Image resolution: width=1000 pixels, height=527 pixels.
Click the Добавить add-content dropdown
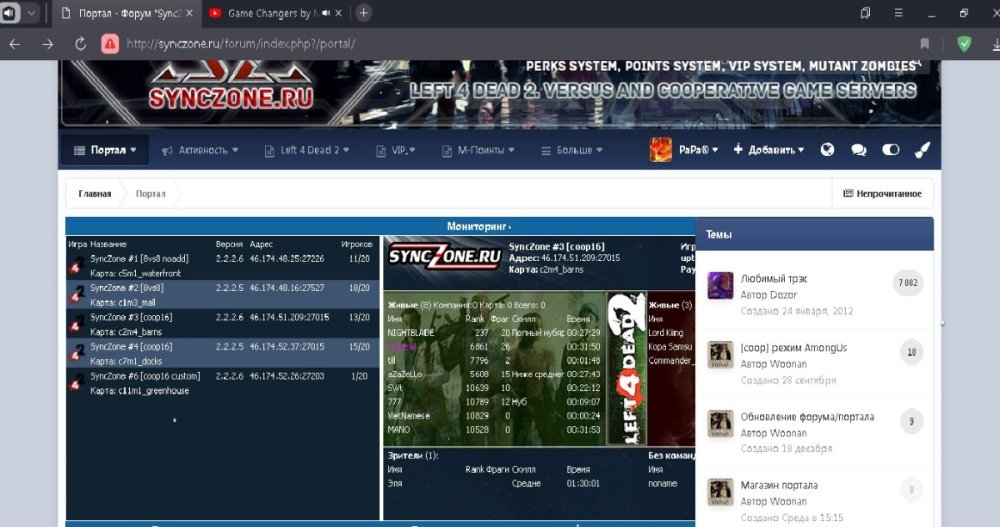click(768, 150)
